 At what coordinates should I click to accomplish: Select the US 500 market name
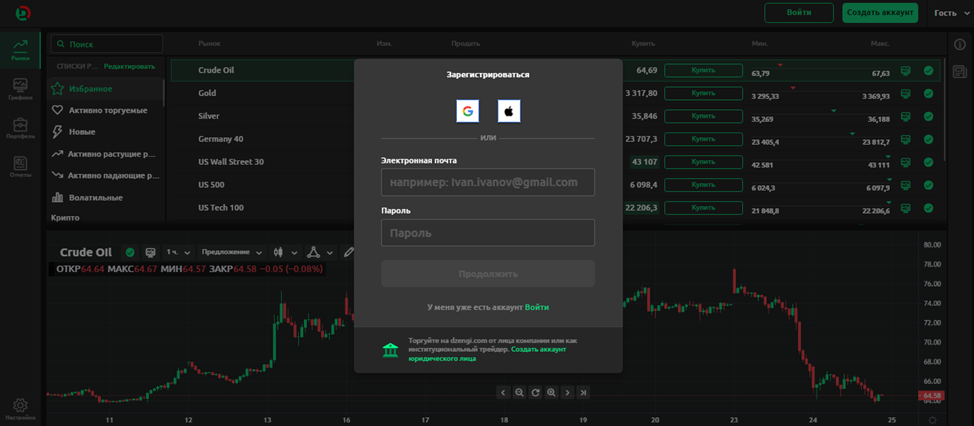[211, 185]
